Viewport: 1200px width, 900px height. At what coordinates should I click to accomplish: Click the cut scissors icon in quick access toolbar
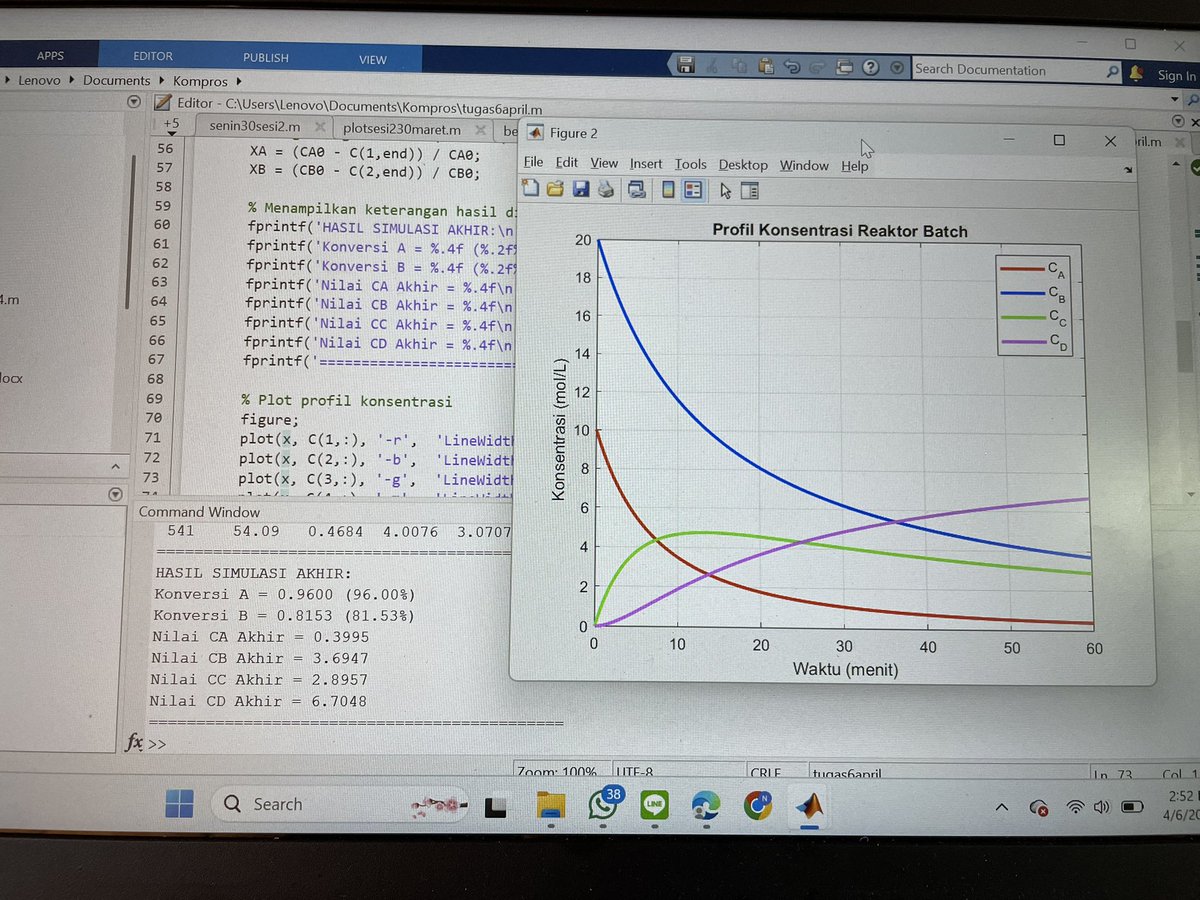pos(713,67)
